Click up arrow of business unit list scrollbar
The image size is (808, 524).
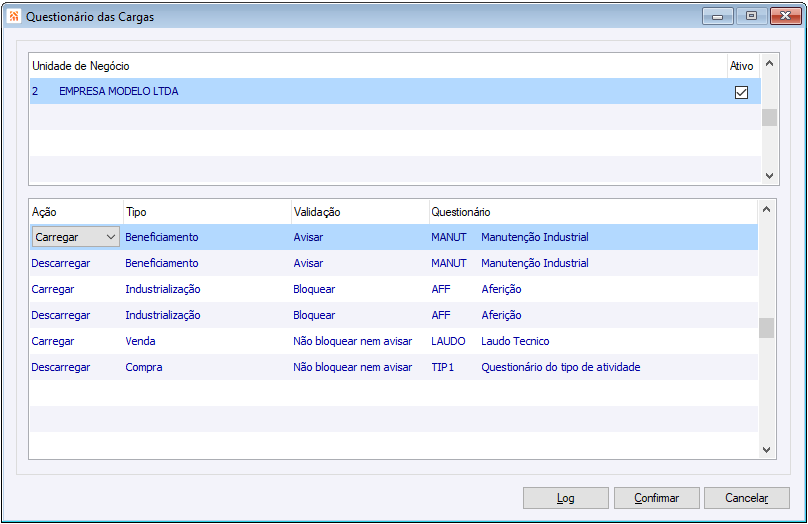769,63
